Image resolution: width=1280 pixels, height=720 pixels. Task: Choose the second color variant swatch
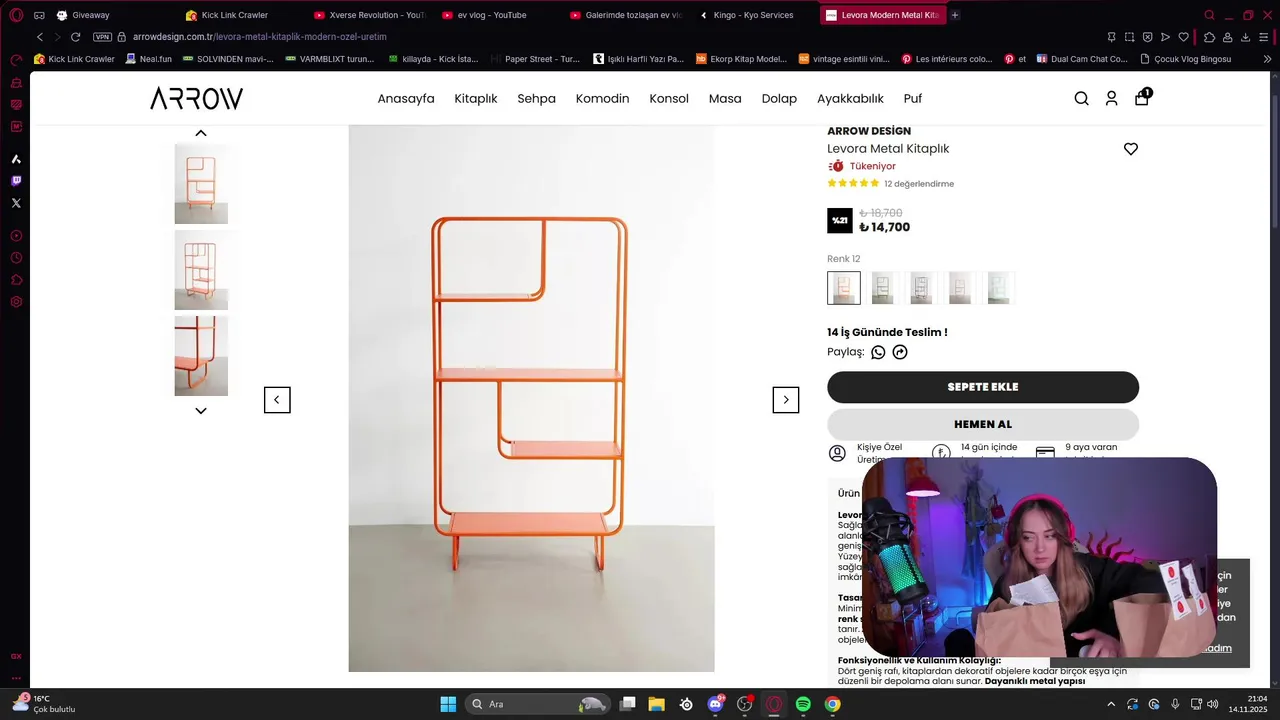tap(882, 288)
